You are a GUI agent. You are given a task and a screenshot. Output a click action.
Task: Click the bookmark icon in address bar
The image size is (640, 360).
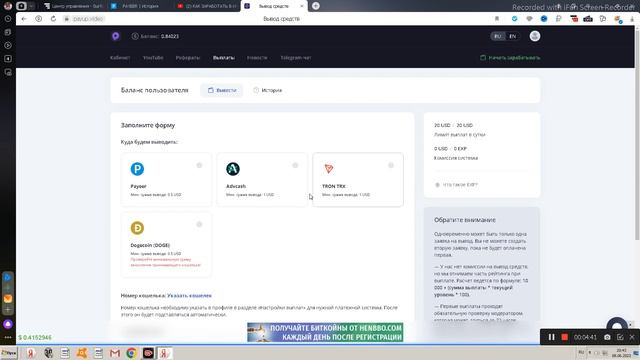[497, 19]
